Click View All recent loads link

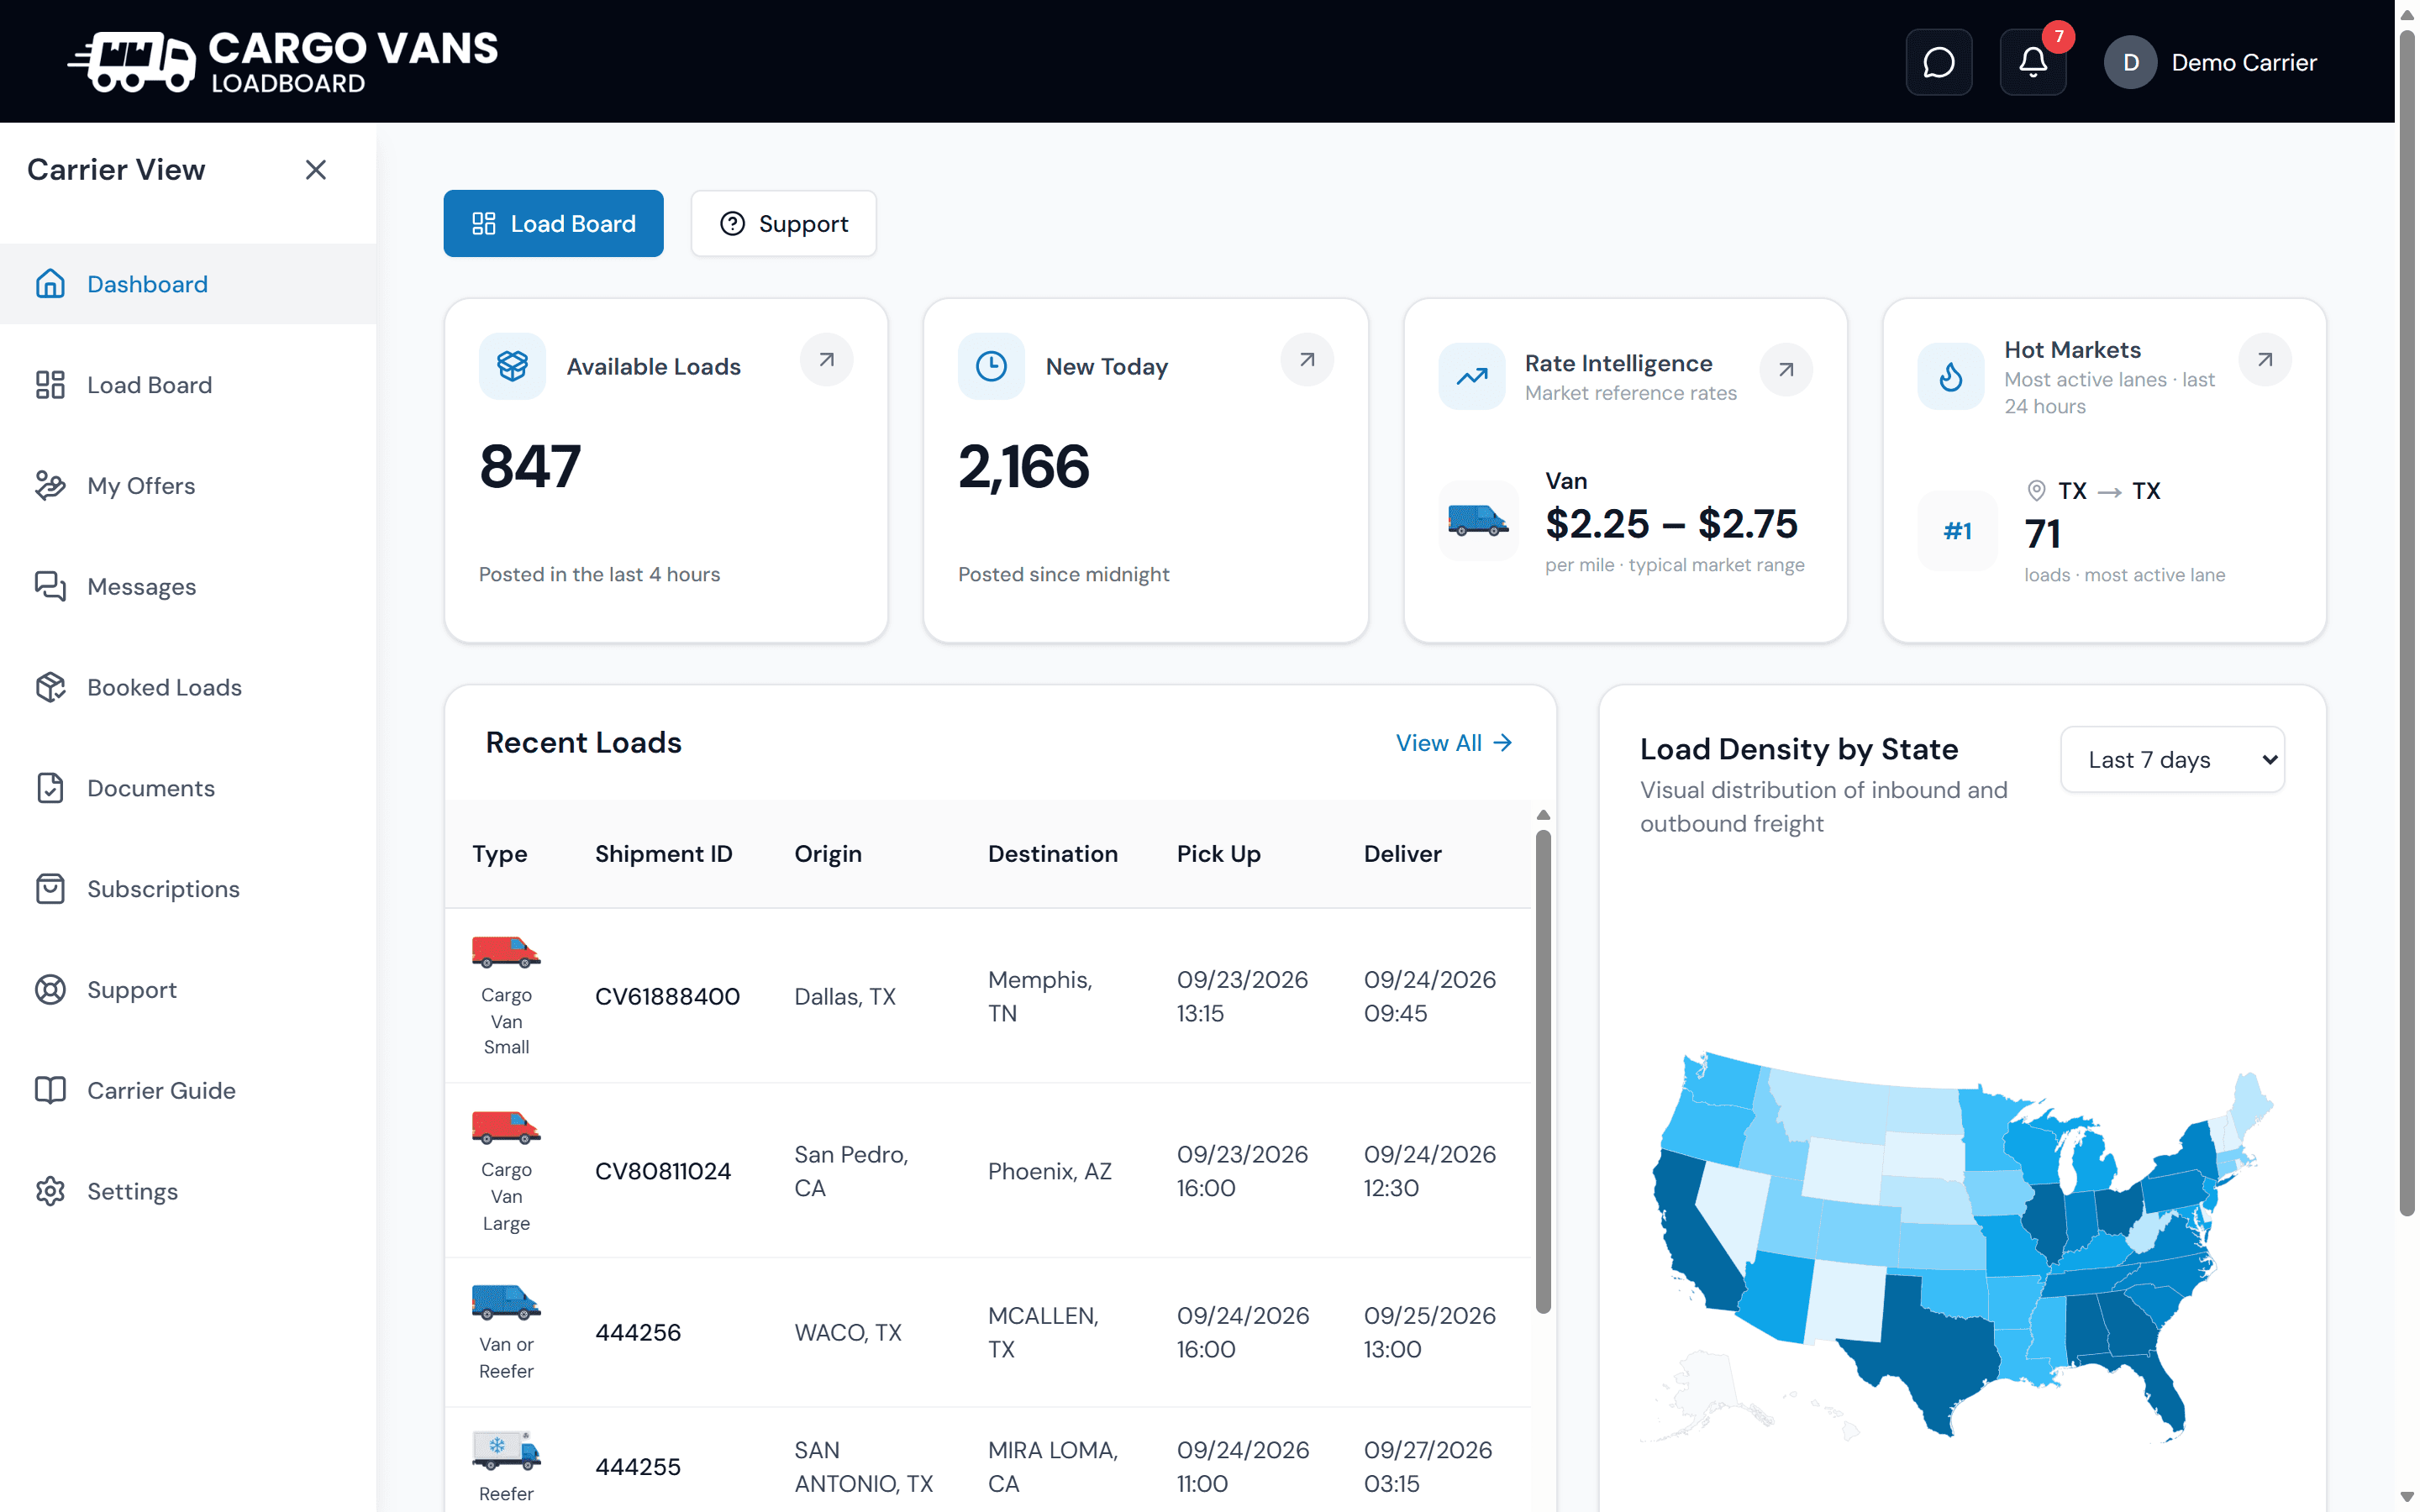[x=1453, y=743]
